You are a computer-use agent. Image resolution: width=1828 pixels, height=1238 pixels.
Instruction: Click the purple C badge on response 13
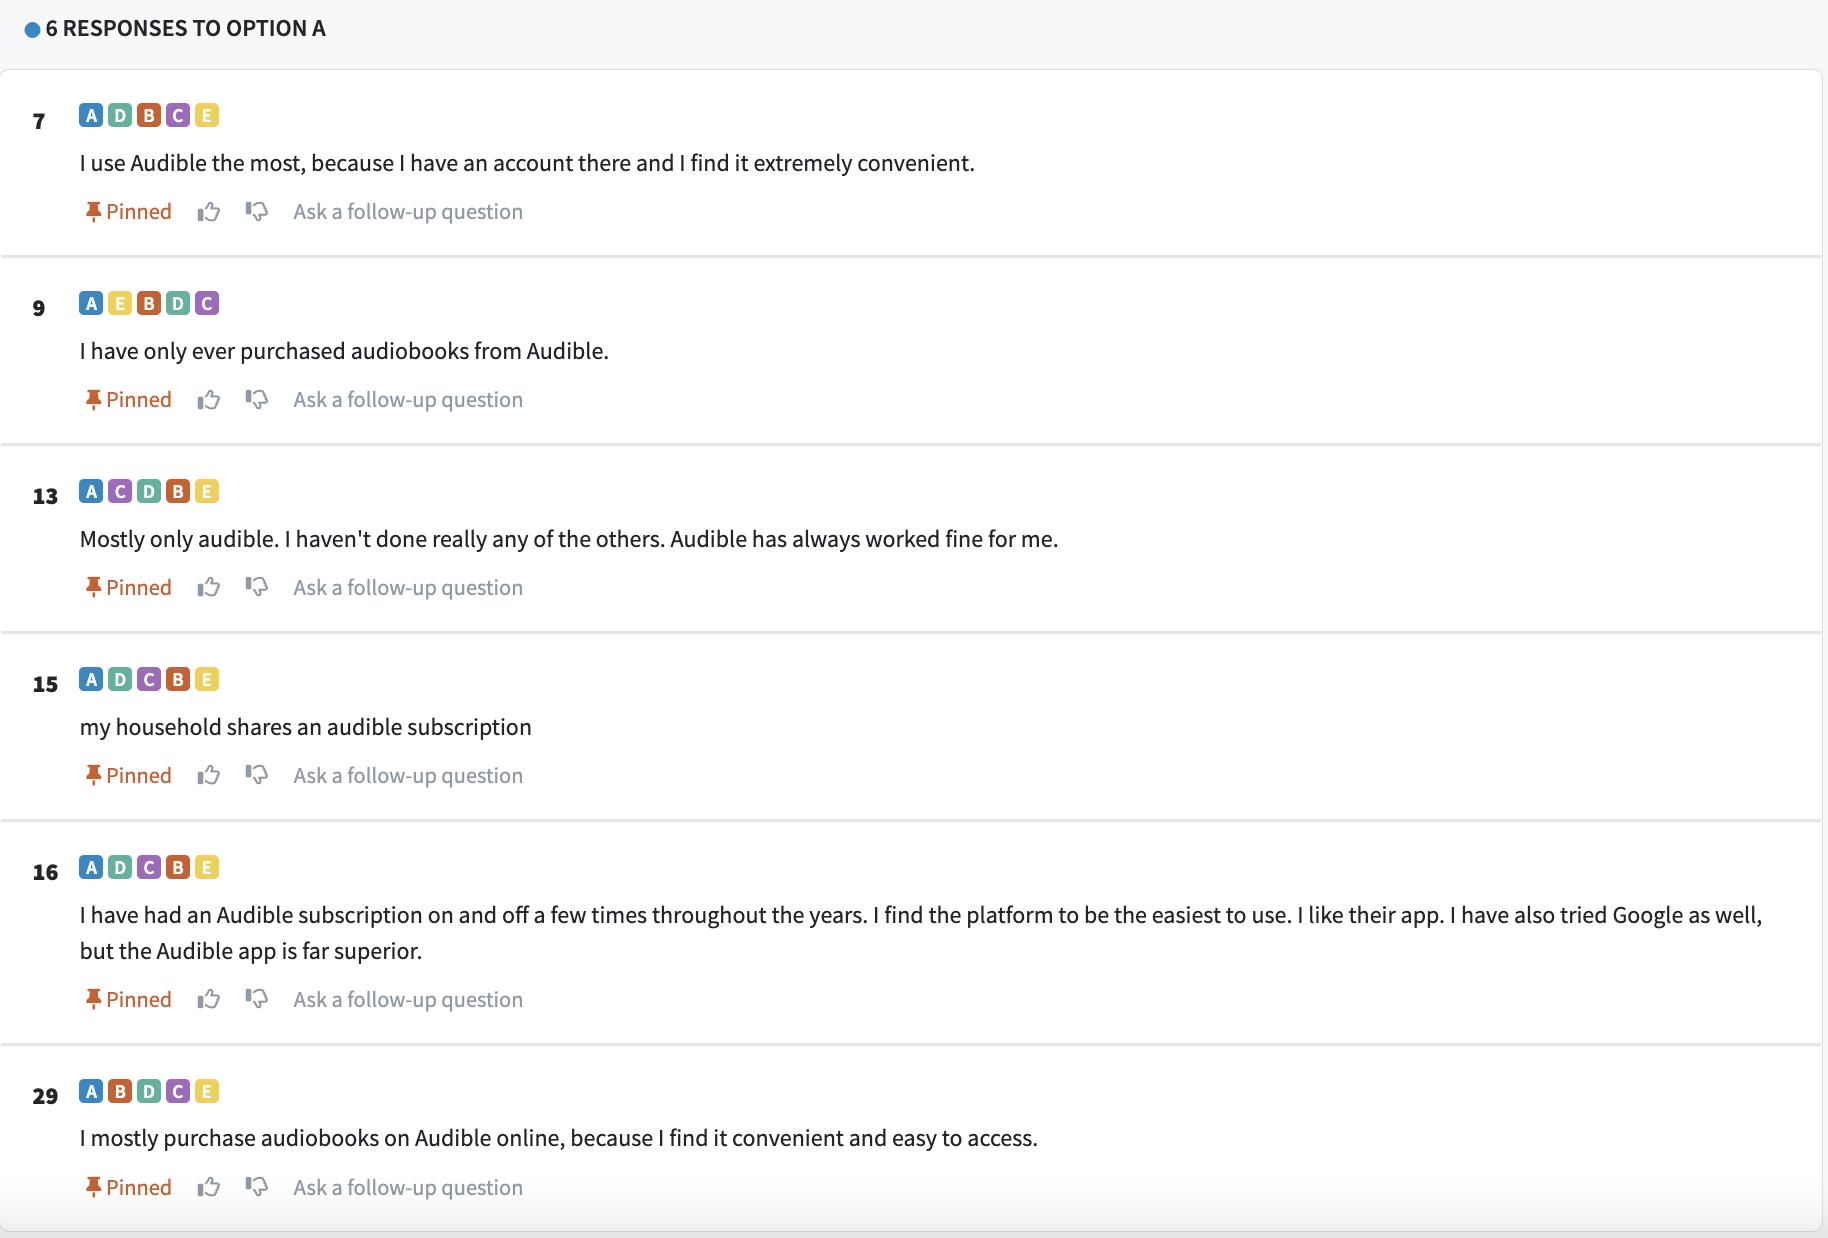point(120,491)
